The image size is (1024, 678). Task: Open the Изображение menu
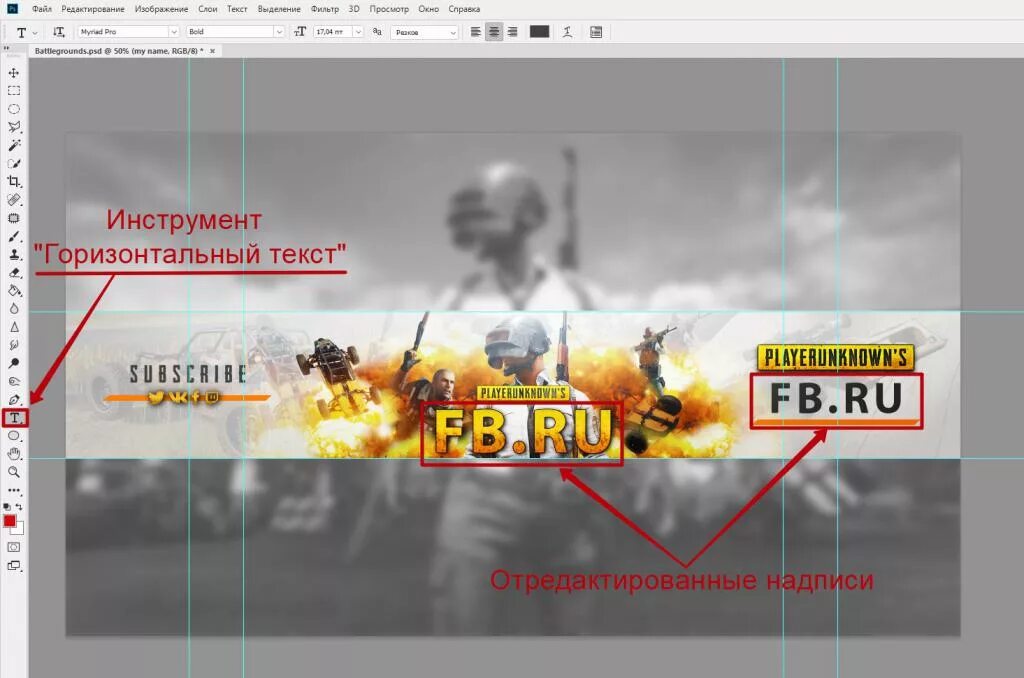click(x=161, y=9)
